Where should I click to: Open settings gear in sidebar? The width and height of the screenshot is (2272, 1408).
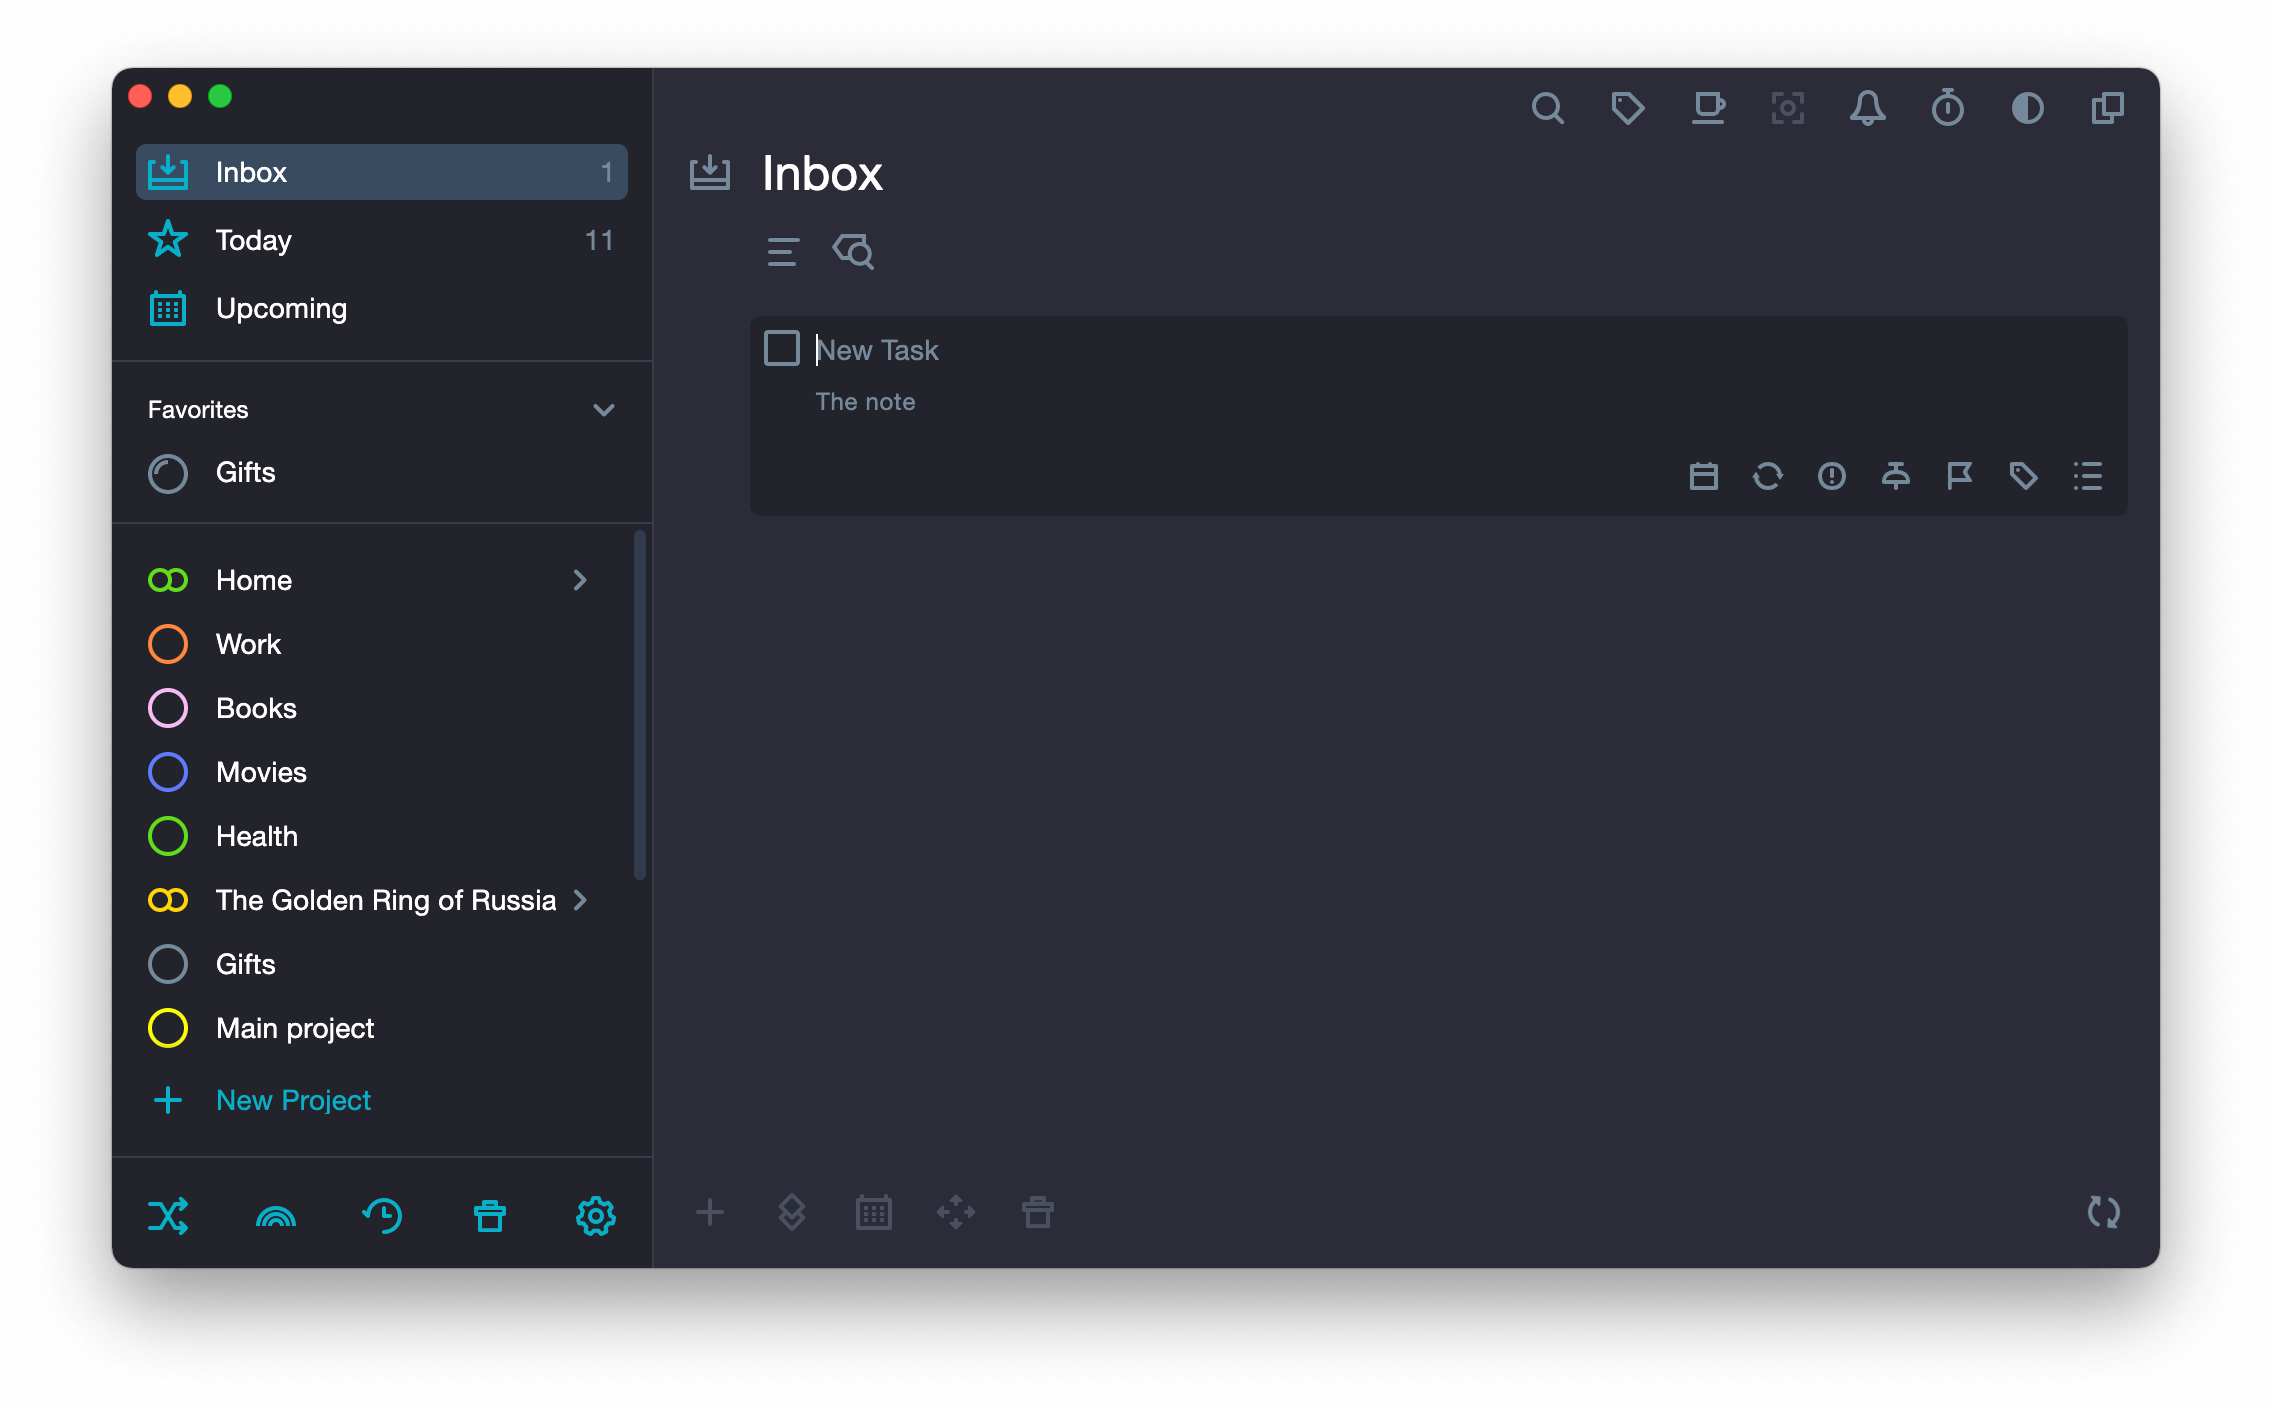pos(596,1216)
